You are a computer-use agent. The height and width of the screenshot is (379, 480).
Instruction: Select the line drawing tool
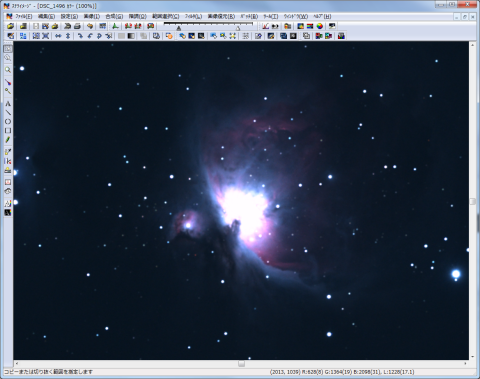point(8,113)
